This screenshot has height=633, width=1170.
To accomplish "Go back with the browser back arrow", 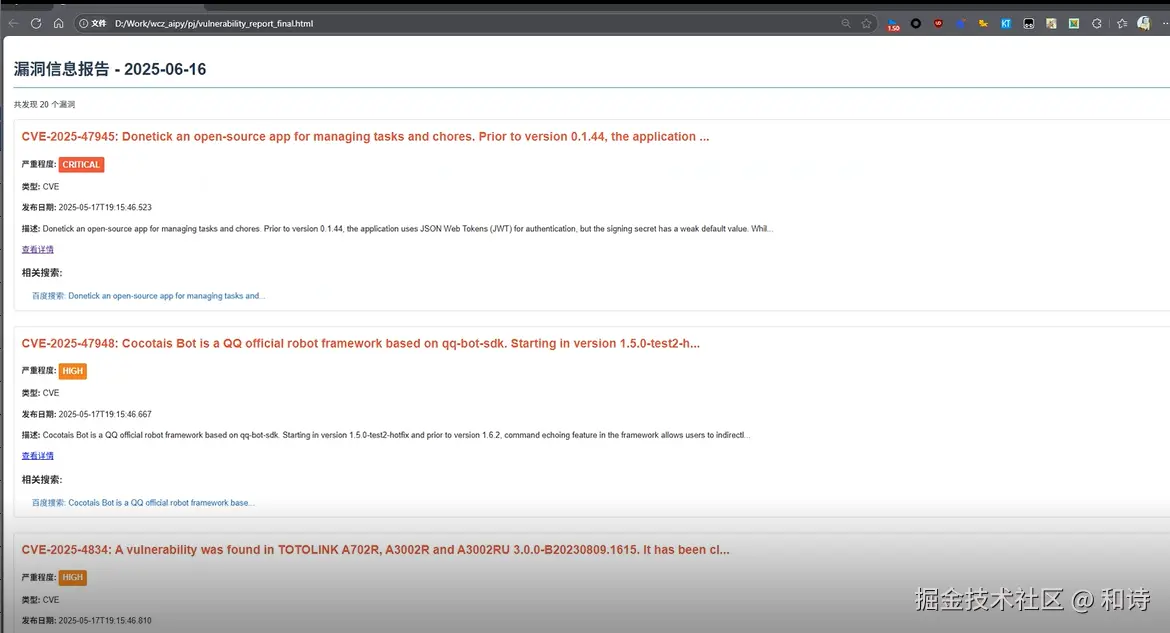I will coord(13,24).
